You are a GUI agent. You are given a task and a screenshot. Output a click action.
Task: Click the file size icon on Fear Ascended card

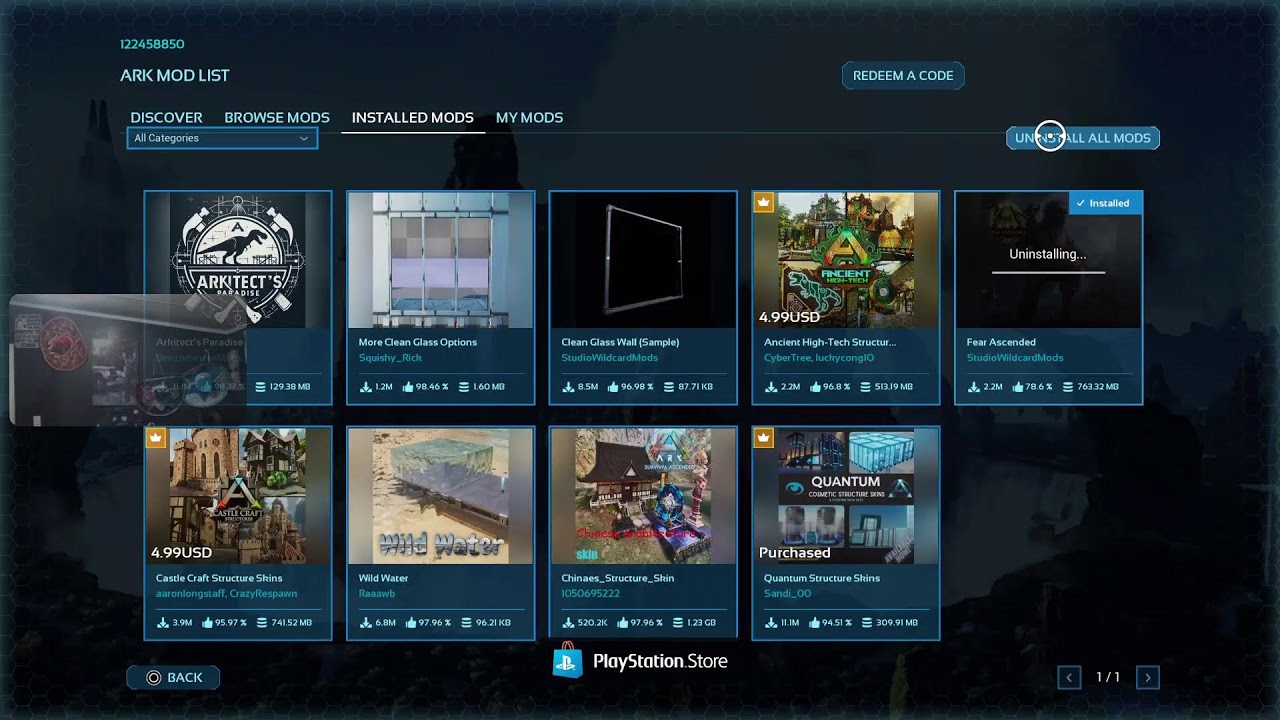1069,387
